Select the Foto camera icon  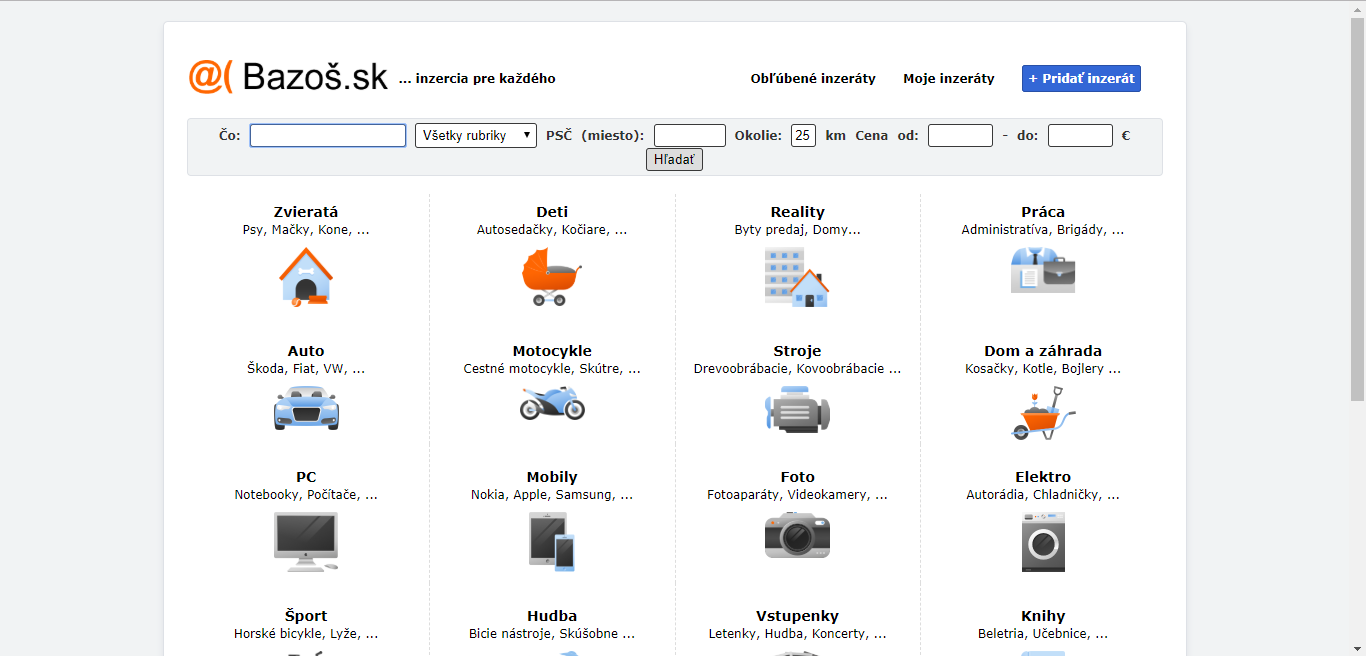point(797,535)
